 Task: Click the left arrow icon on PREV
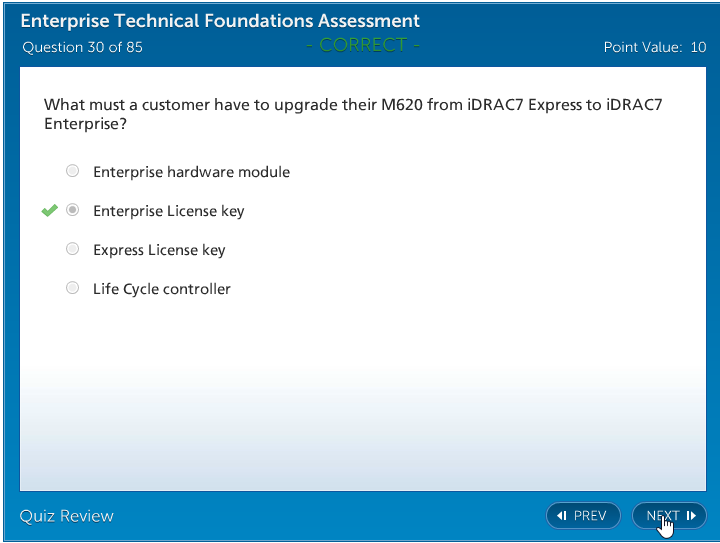(x=562, y=516)
